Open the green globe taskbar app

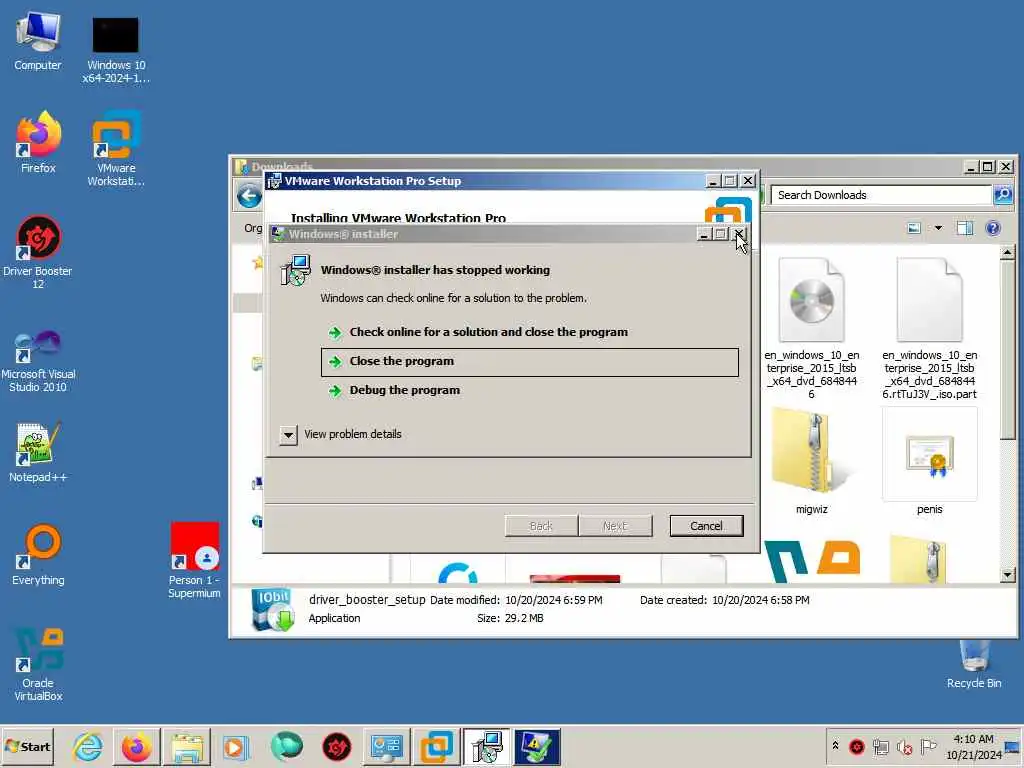click(285, 746)
